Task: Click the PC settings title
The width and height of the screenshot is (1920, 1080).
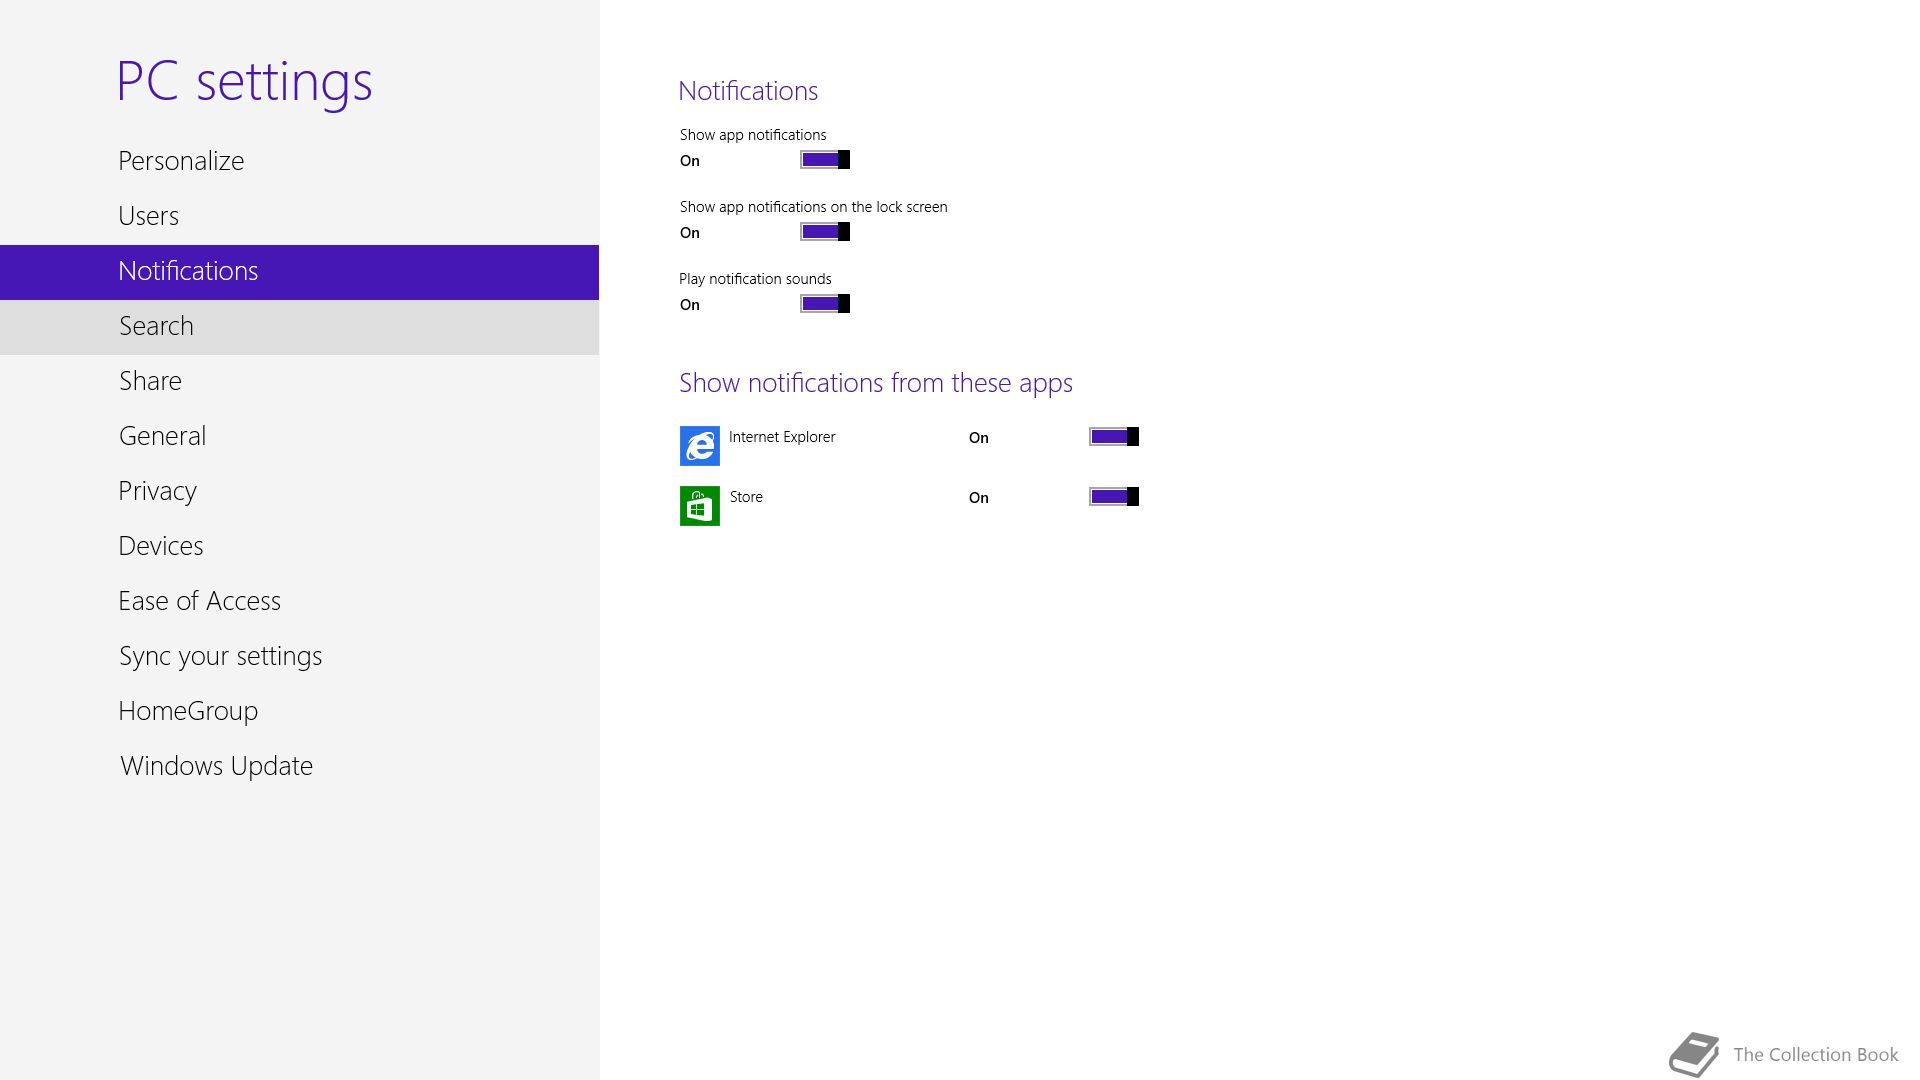Action: pos(244,82)
